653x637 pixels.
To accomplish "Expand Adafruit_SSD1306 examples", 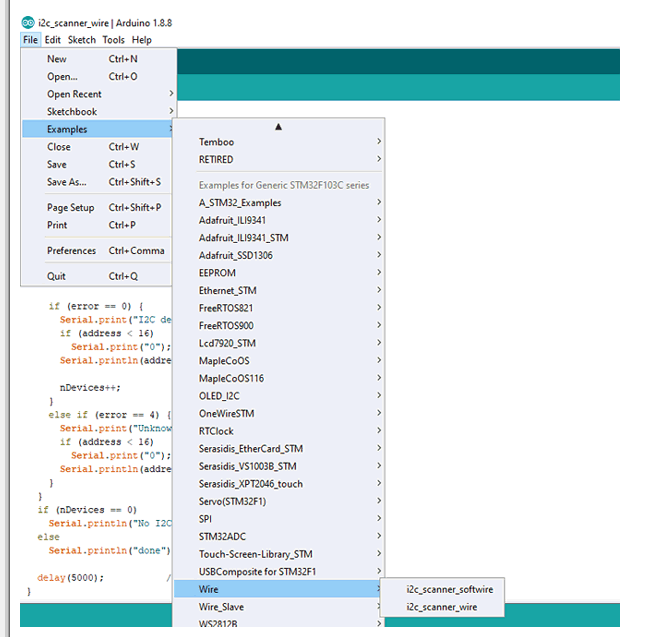I will tap(278, 255).
